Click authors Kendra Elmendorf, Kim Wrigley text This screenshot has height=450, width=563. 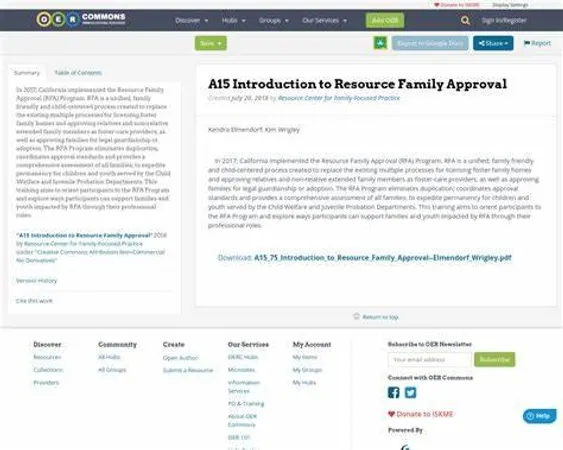[x=253, y=130]
